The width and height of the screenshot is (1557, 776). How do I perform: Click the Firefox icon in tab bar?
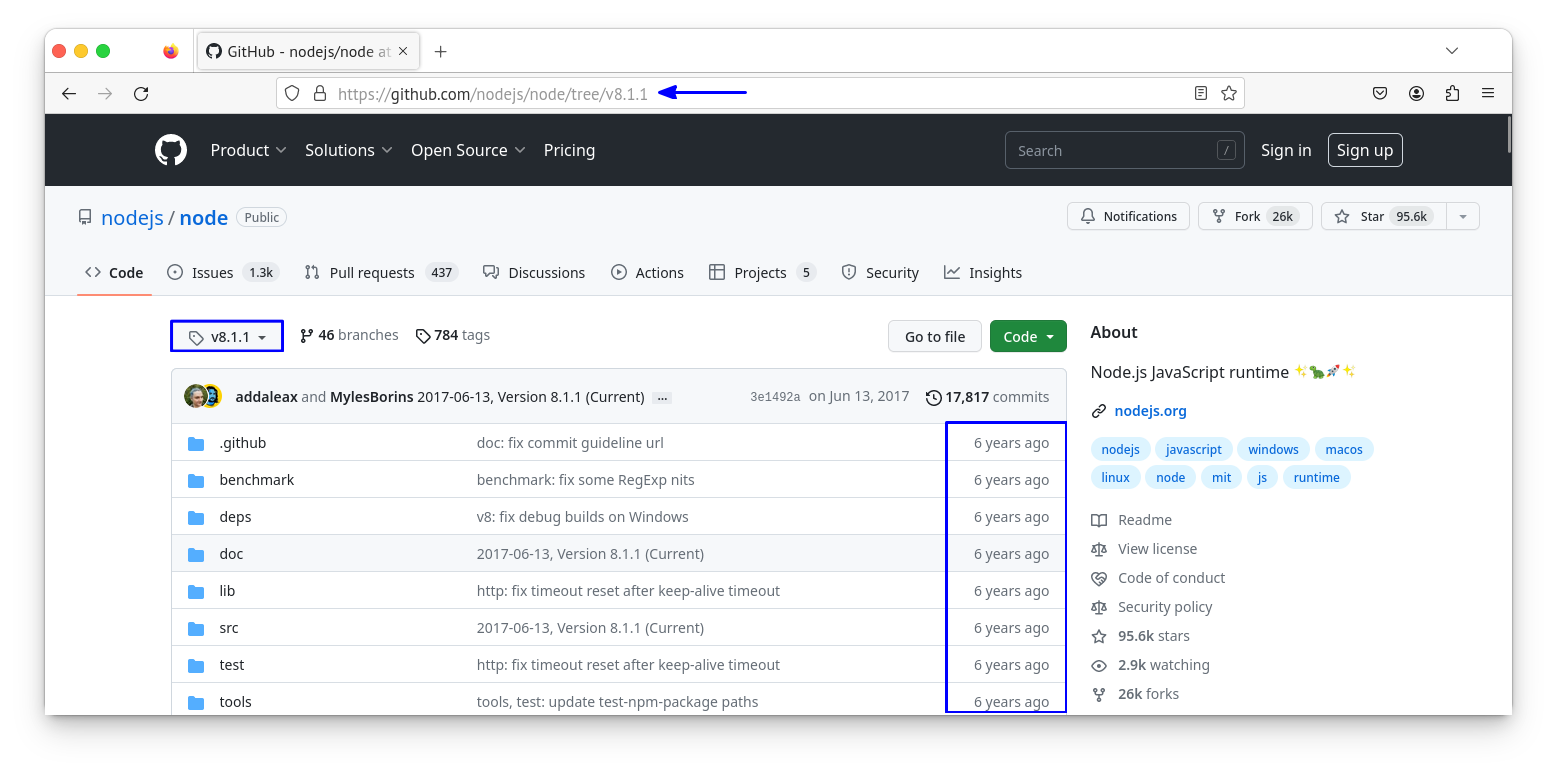(171, 51)
